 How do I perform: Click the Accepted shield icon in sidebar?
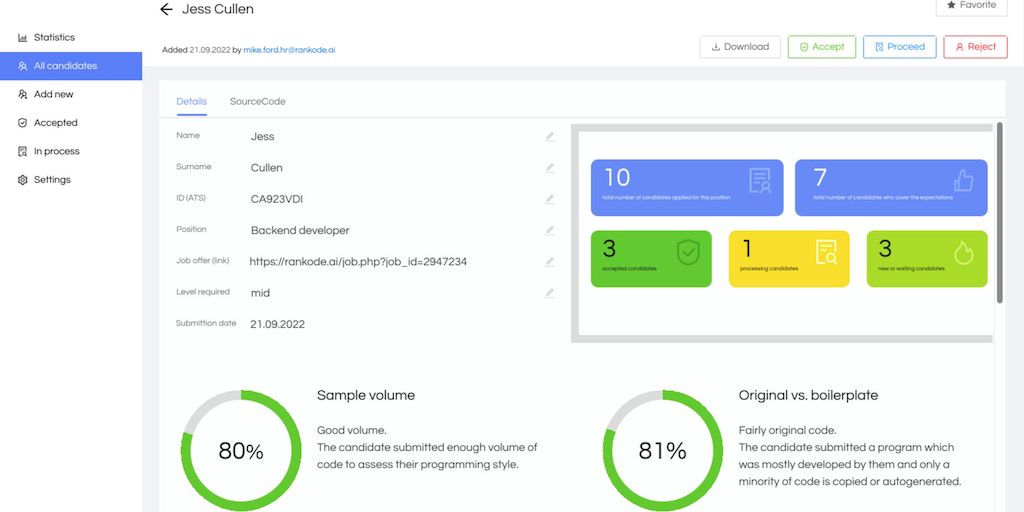tap(23, 123)
